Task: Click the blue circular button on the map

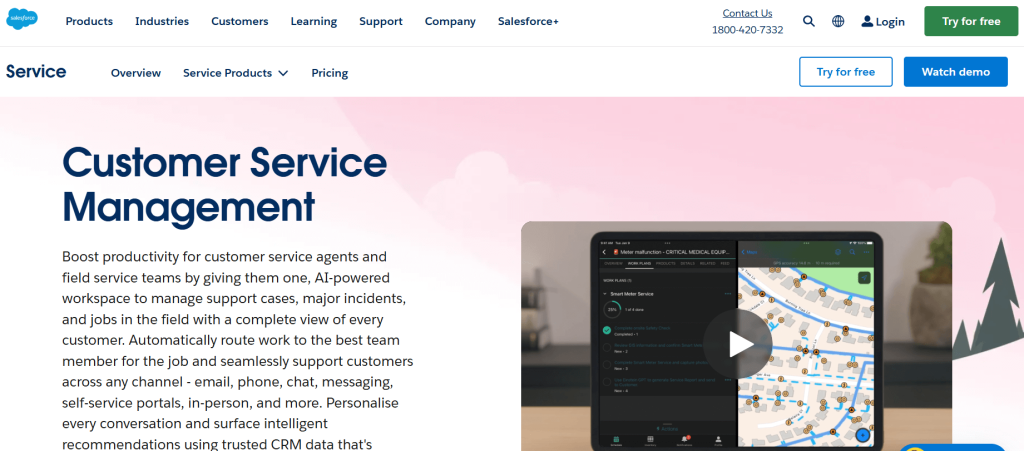Action: coord(862,435)
